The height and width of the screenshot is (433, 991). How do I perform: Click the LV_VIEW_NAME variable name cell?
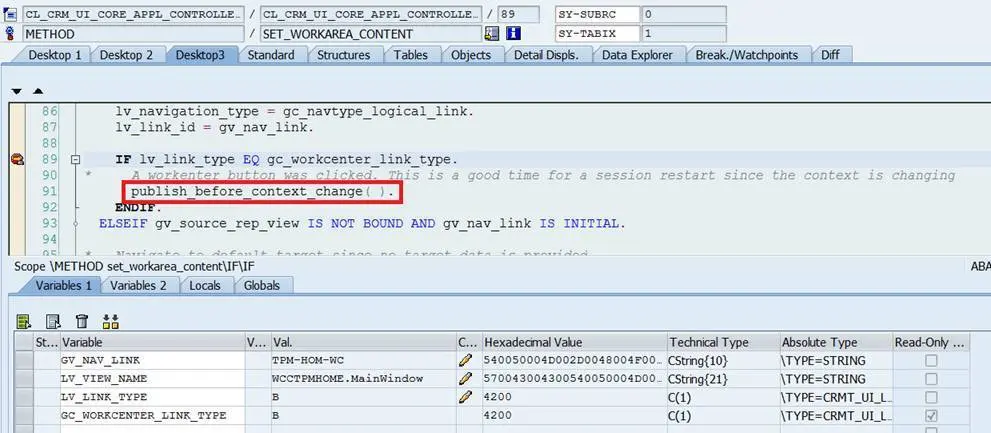pyautogui.click(x=152, y=379)
